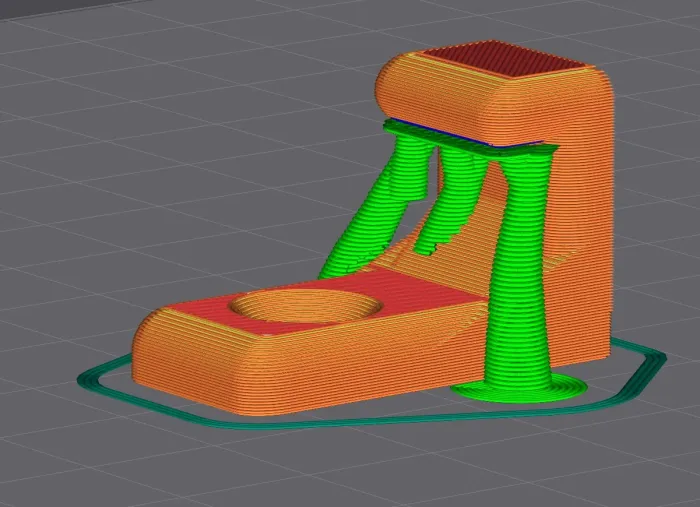Click the flared green support base on bed
The image size is (700, 507).
click(518, 387)
